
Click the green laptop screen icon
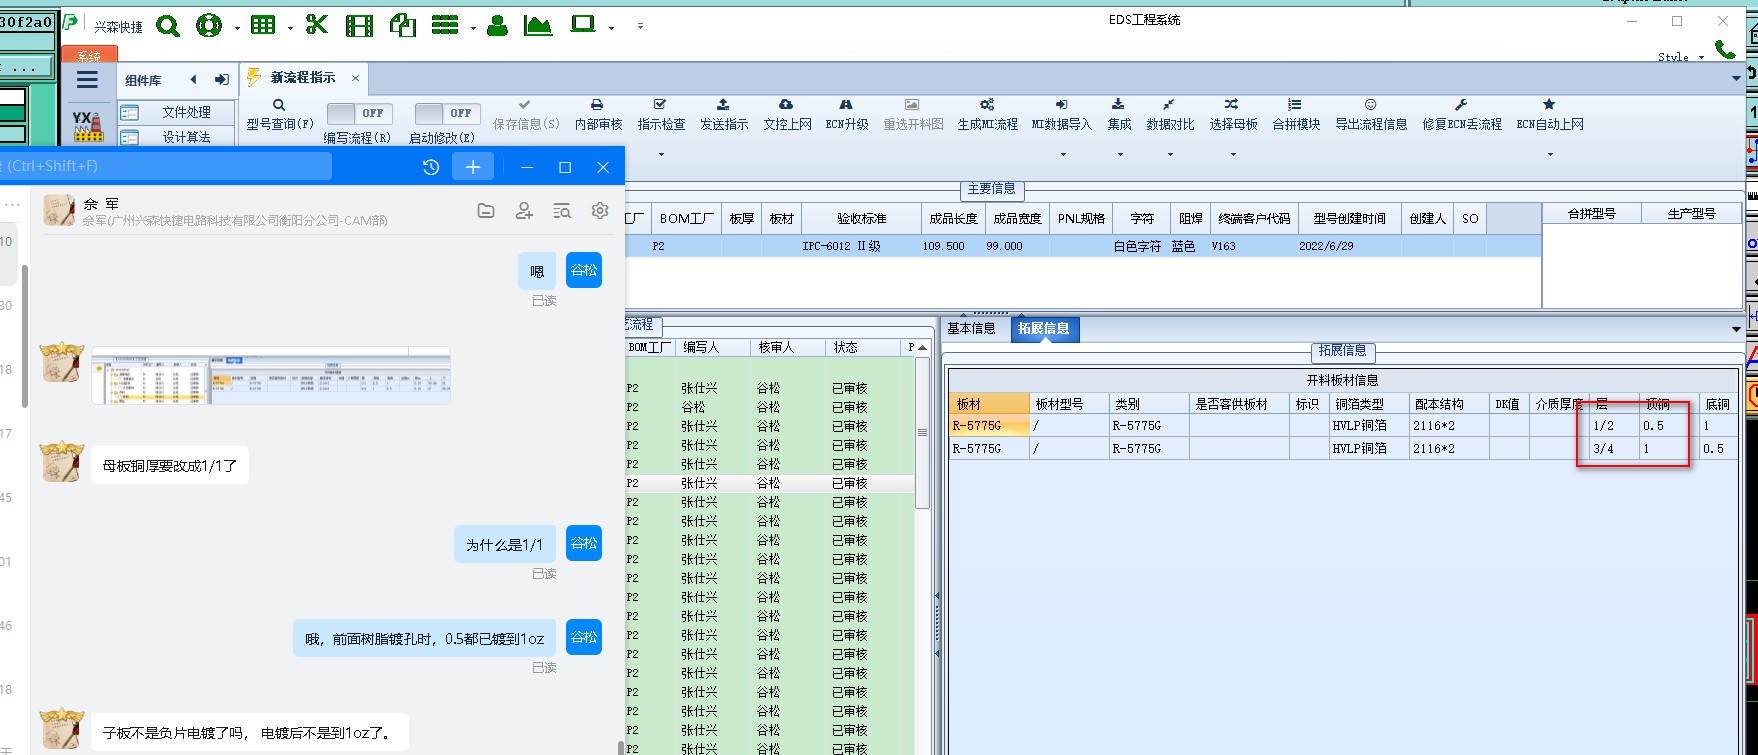pyautogui.click(x=583, y=25)
